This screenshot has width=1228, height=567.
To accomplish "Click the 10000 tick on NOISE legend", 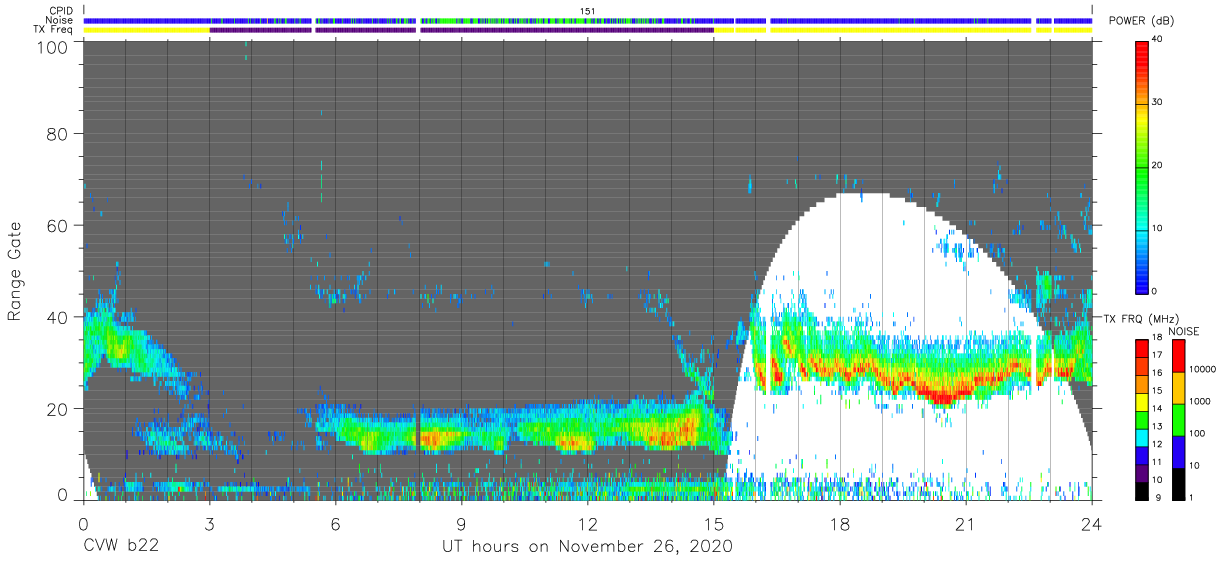I will [1204, 369].
